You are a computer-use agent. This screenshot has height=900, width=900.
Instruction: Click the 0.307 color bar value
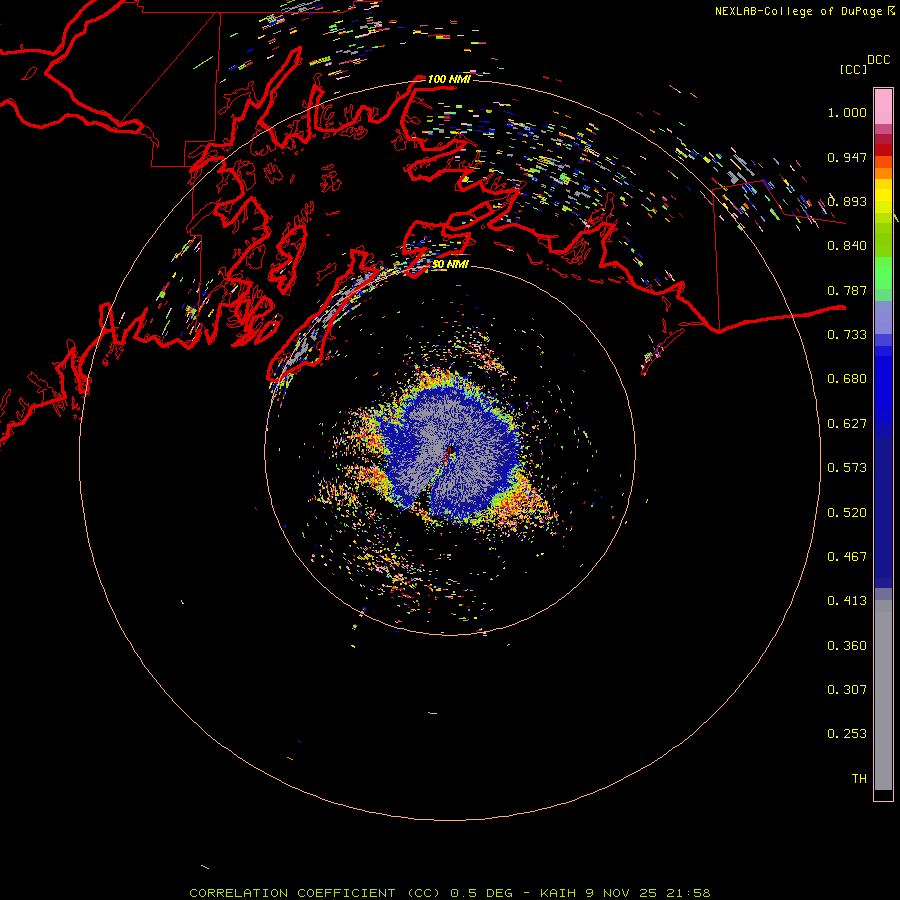coord(847,690)
